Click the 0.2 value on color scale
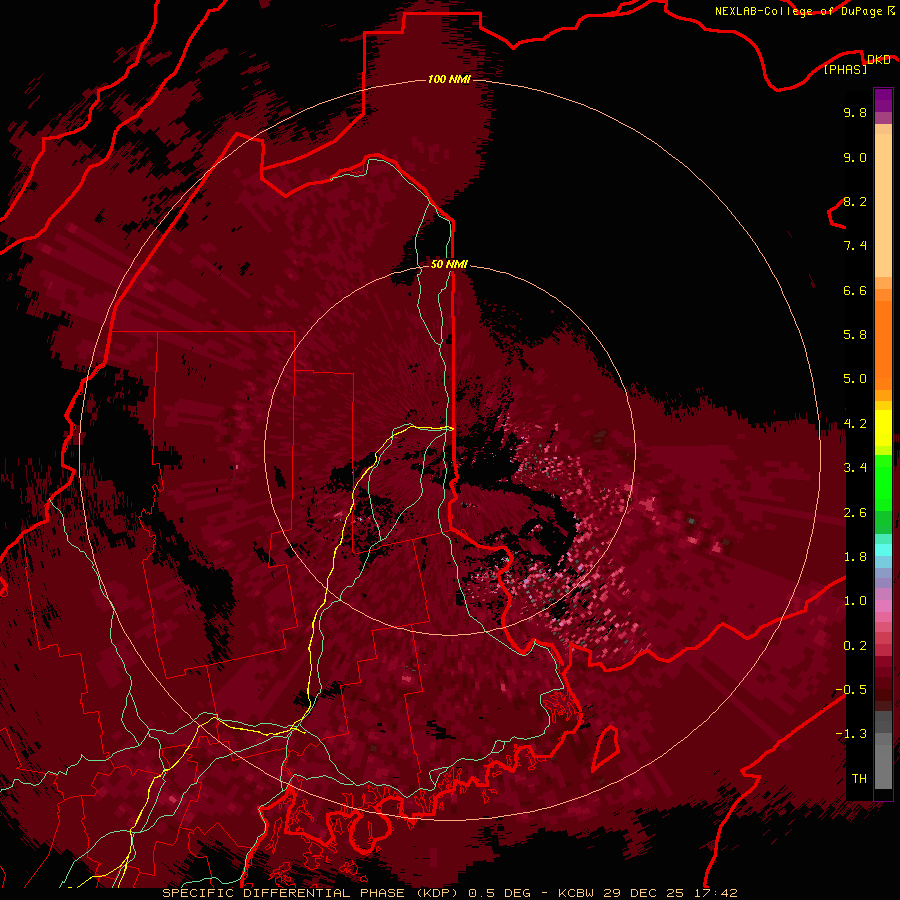Image resolution: width=900 pixels, height=900 pixels. (855, 646)
